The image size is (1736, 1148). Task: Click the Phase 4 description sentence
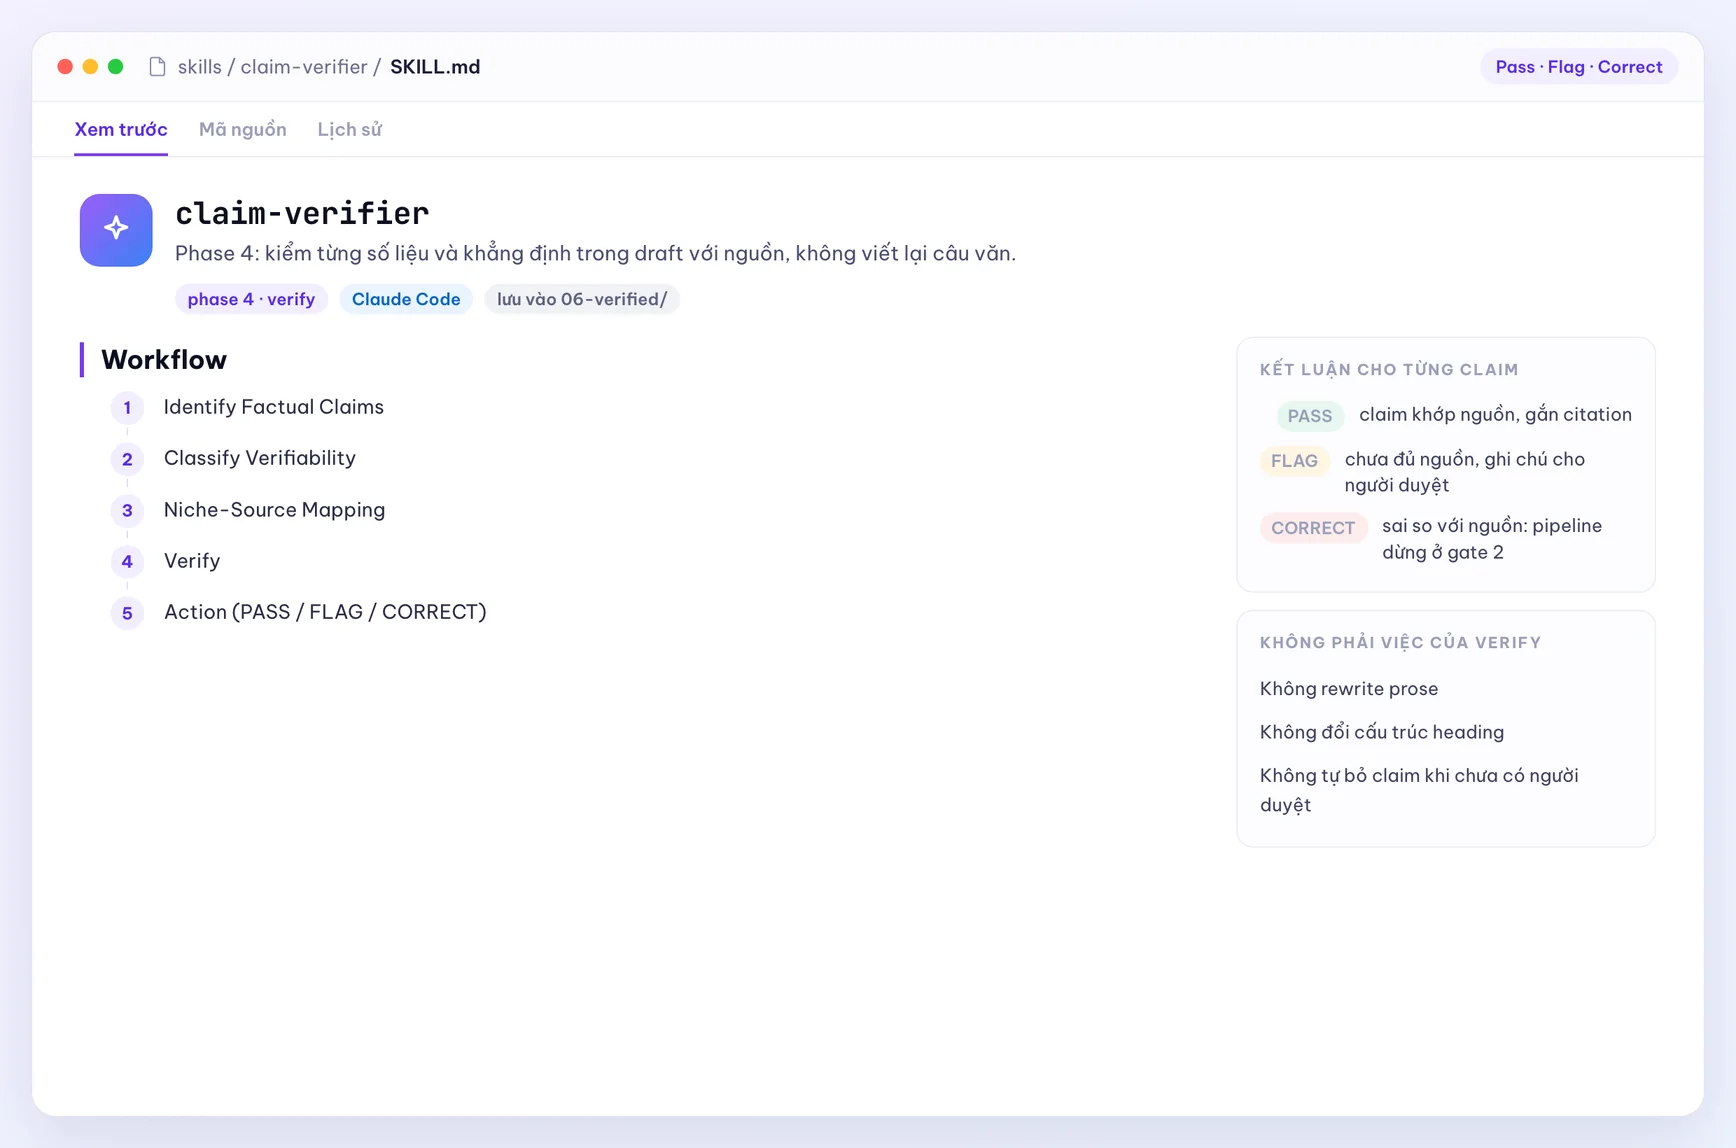(595, 253)
